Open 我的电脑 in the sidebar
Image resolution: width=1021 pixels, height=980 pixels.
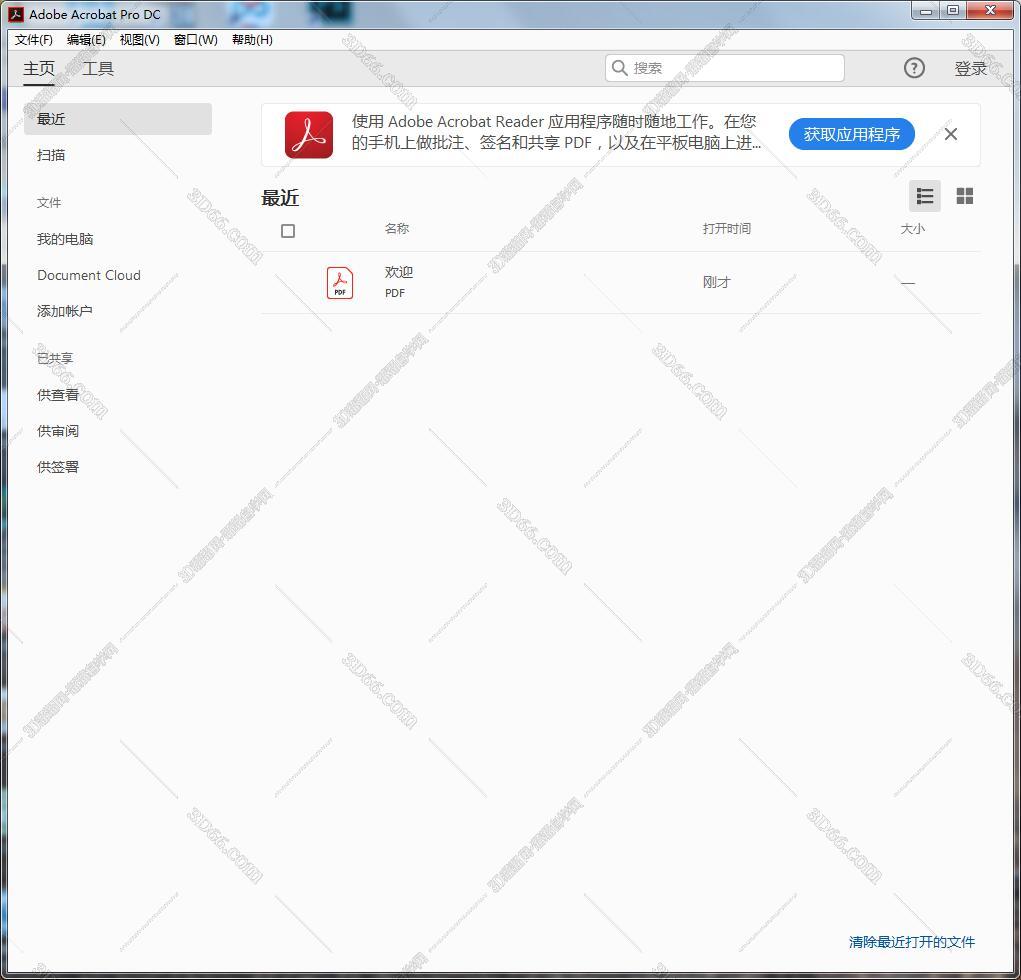(65, 239)
